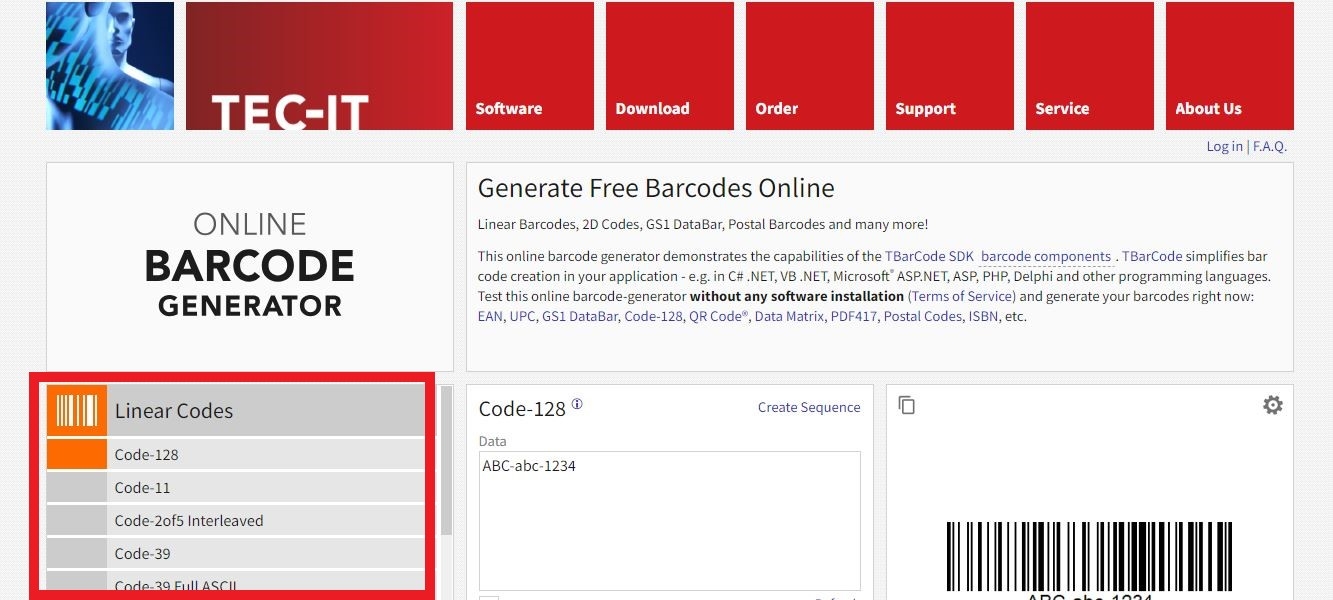
Task: Open the Download menu
Action: pos(670,66)
